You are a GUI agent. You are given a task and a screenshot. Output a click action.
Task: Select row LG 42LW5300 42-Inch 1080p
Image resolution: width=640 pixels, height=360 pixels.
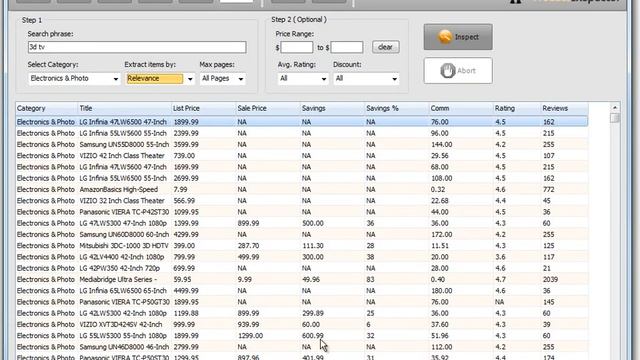click(302, 313)
